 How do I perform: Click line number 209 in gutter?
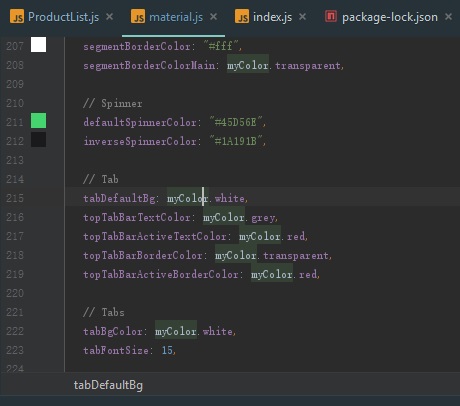[x=15, y=84]
